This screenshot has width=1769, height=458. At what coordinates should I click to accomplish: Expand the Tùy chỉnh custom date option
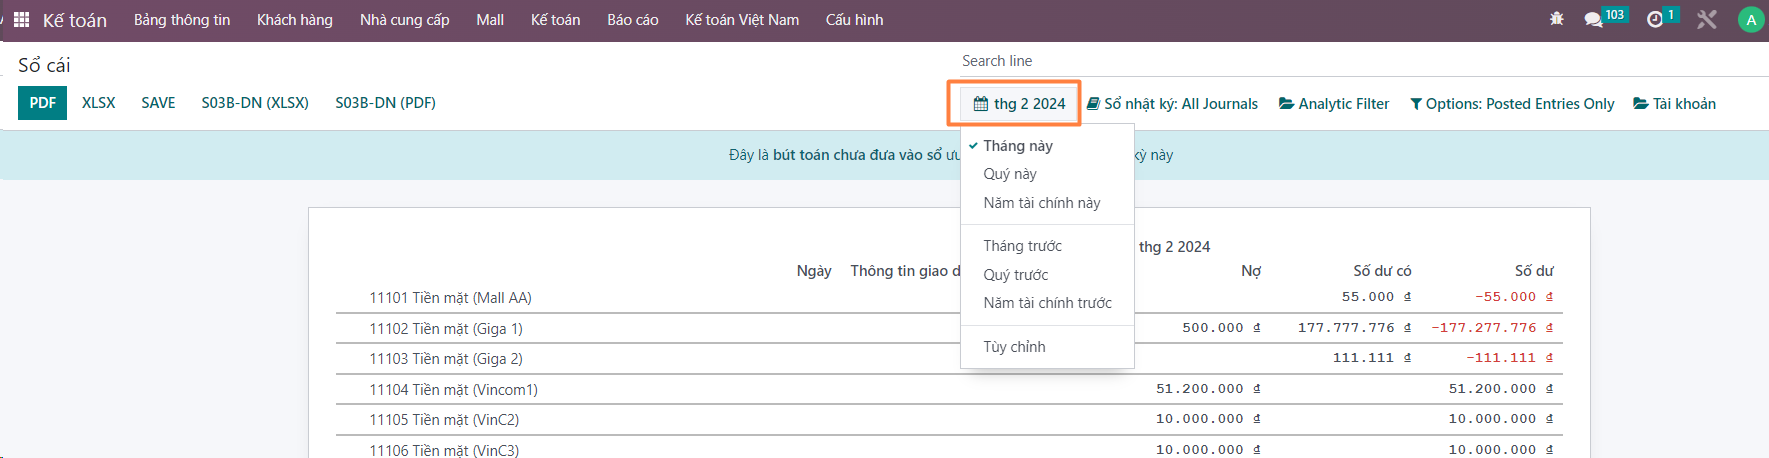click(1047, 347)
